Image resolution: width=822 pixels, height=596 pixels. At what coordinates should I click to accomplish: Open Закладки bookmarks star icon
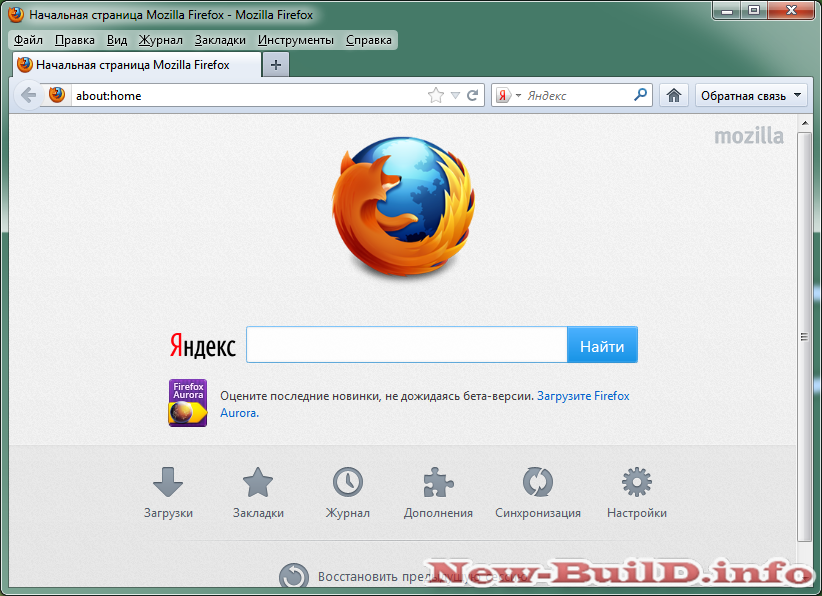pyautogui.click(x=258, y=482)
